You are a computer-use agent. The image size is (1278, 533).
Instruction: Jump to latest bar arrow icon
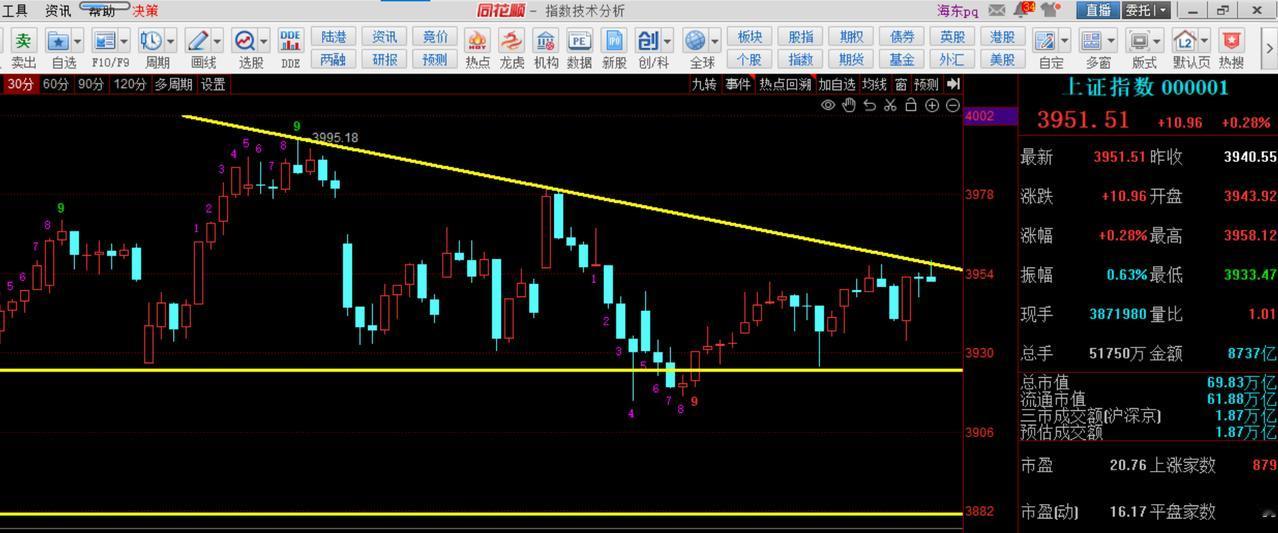(x=953, y=84)
